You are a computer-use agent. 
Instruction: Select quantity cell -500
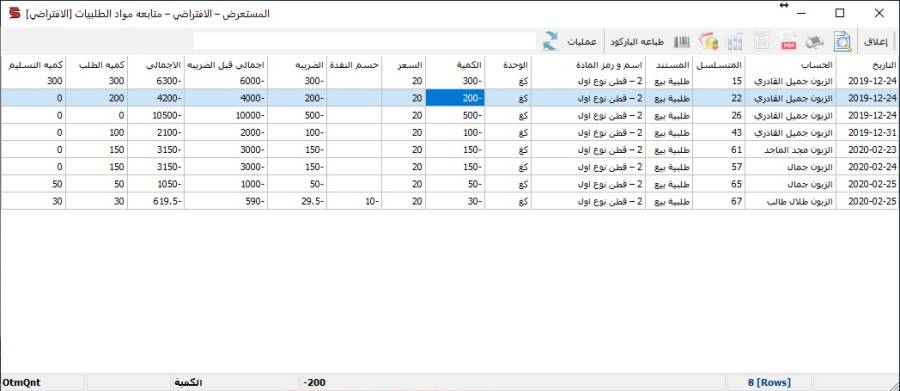point(455,115)
